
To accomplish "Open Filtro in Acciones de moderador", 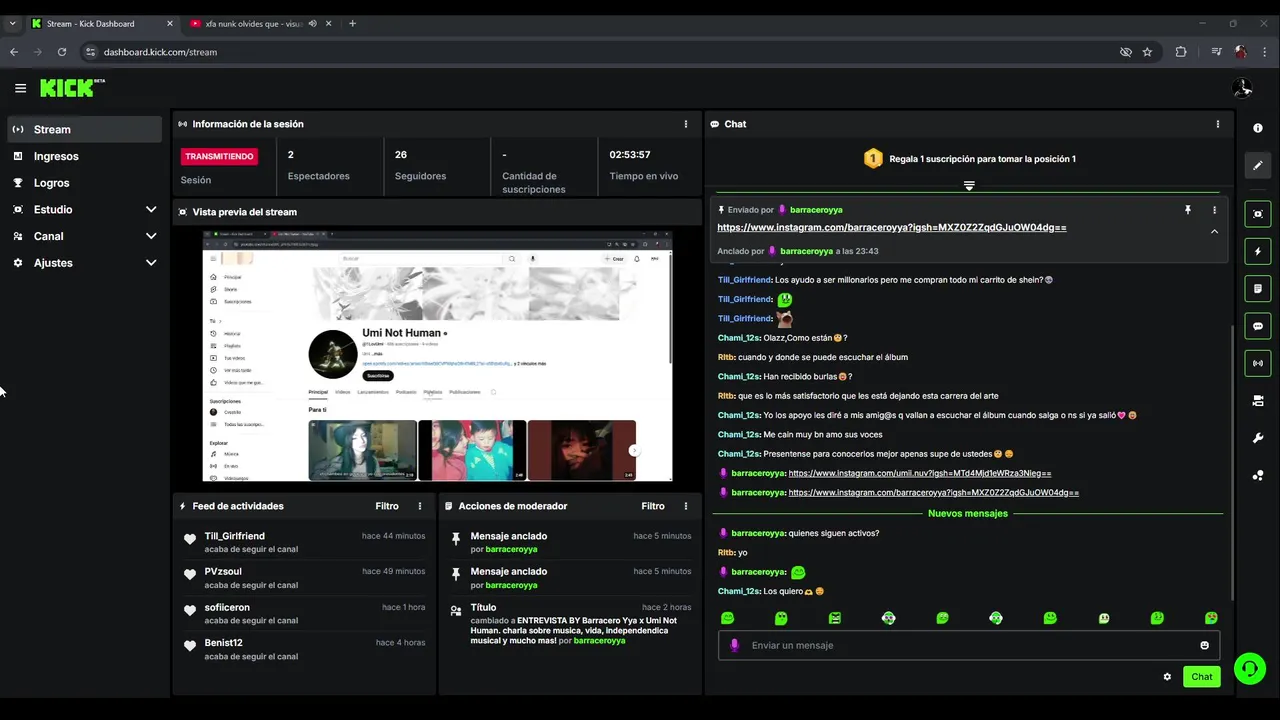I will [x=653, y=506].
